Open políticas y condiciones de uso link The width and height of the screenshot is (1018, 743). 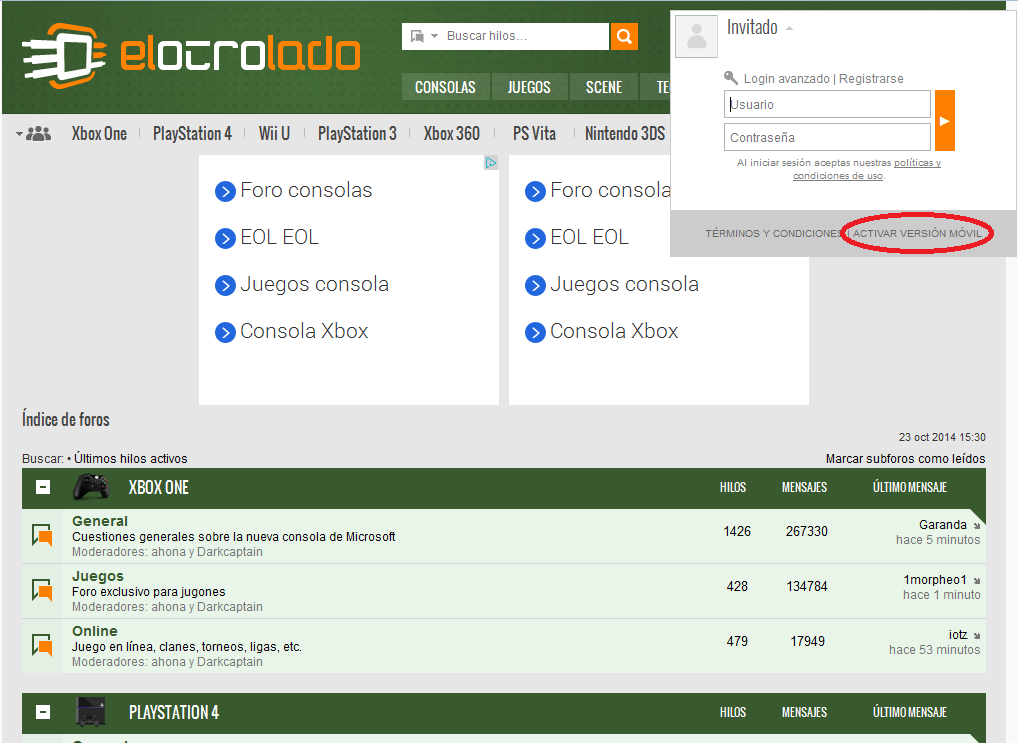pyautogui.click(x=867, y=169)
